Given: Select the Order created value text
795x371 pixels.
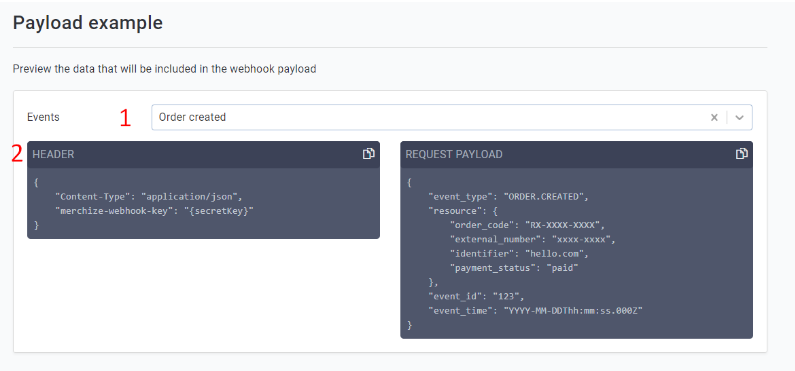Looking at the screenshot, I should [192, 117].
